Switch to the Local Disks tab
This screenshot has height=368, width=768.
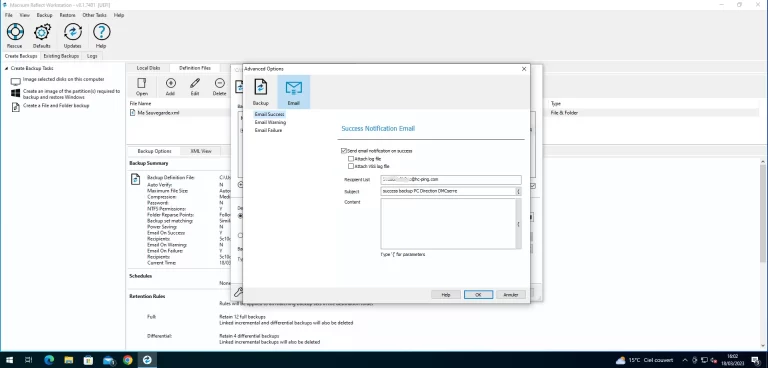click(148, 68)
